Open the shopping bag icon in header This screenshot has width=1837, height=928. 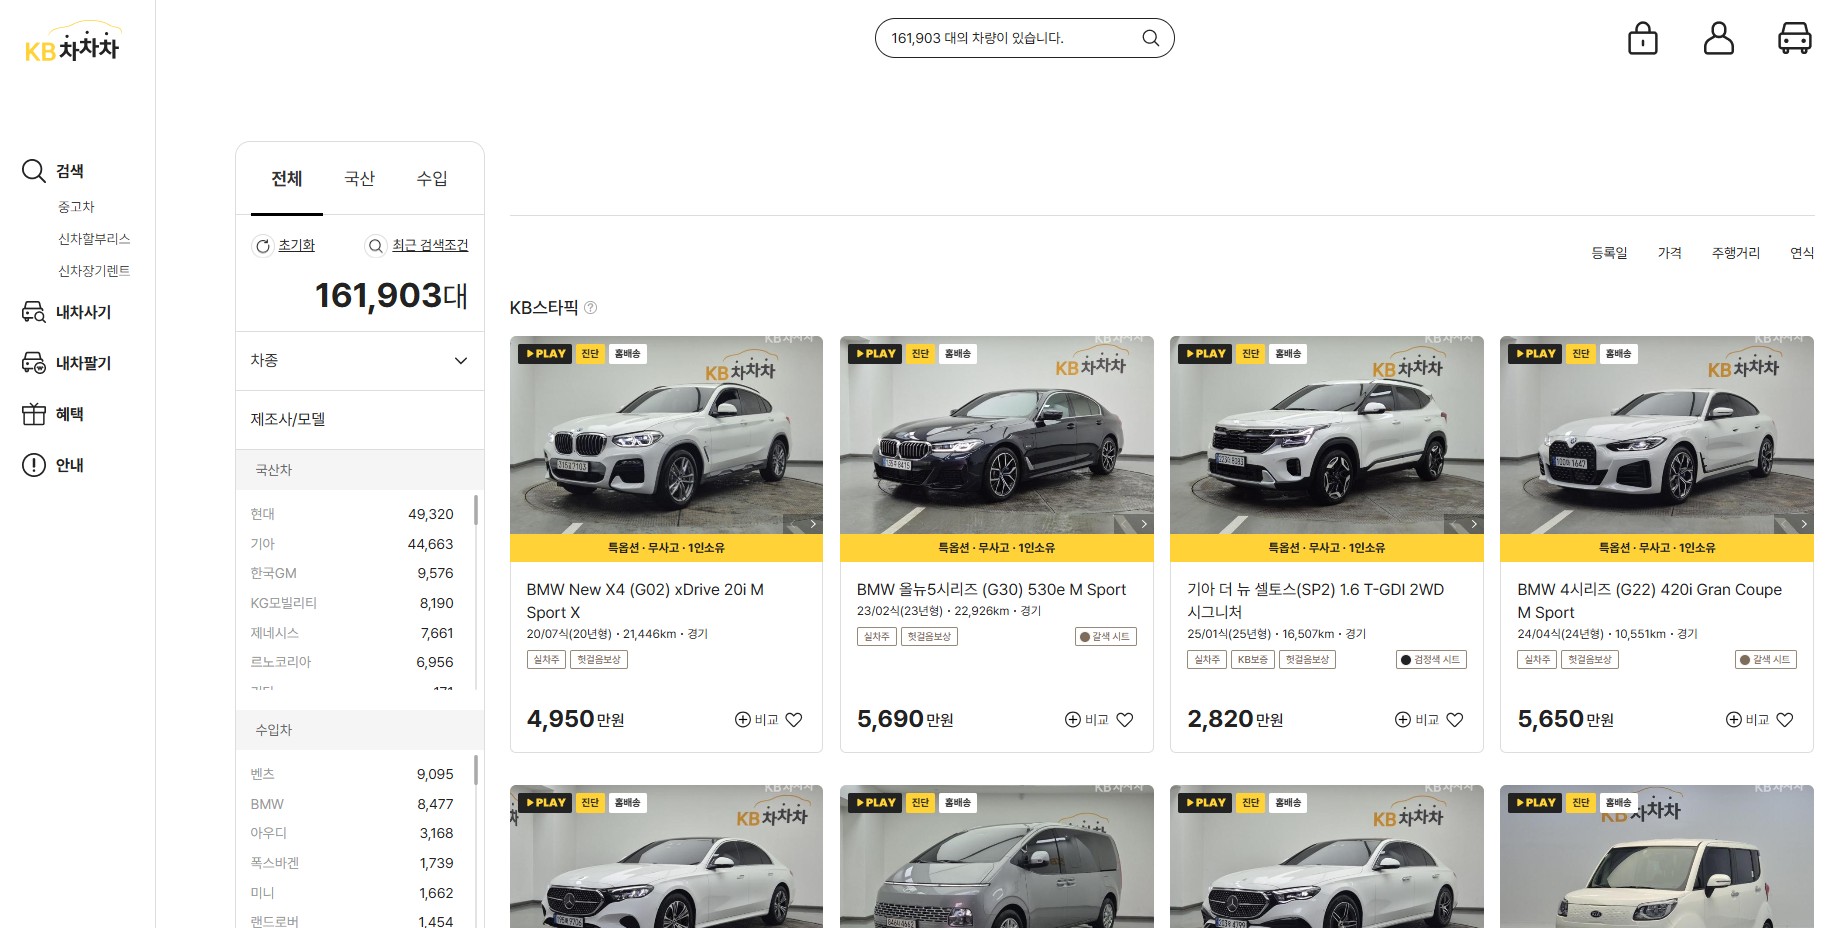(x=1643, y=38)
